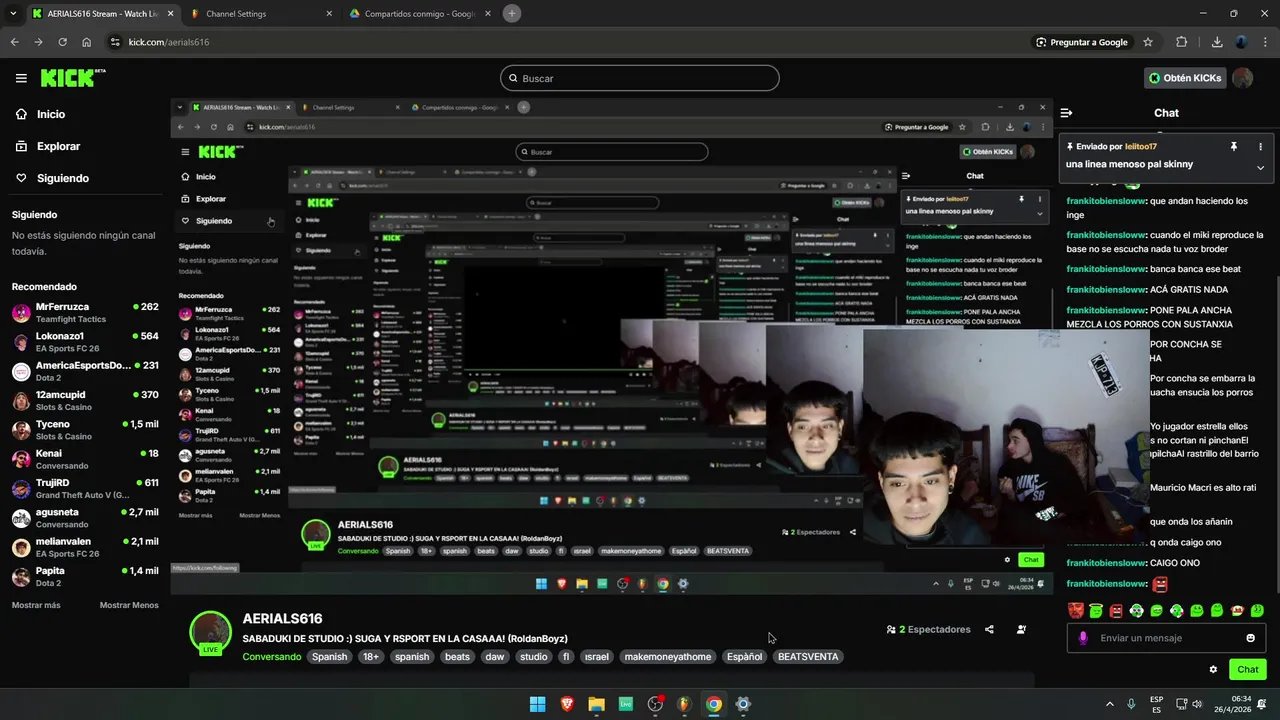Image resolution: width=1280 pixels, height=720 pixels.
Task: Click frankitobienslow's red emote message
Action: 1160,584
